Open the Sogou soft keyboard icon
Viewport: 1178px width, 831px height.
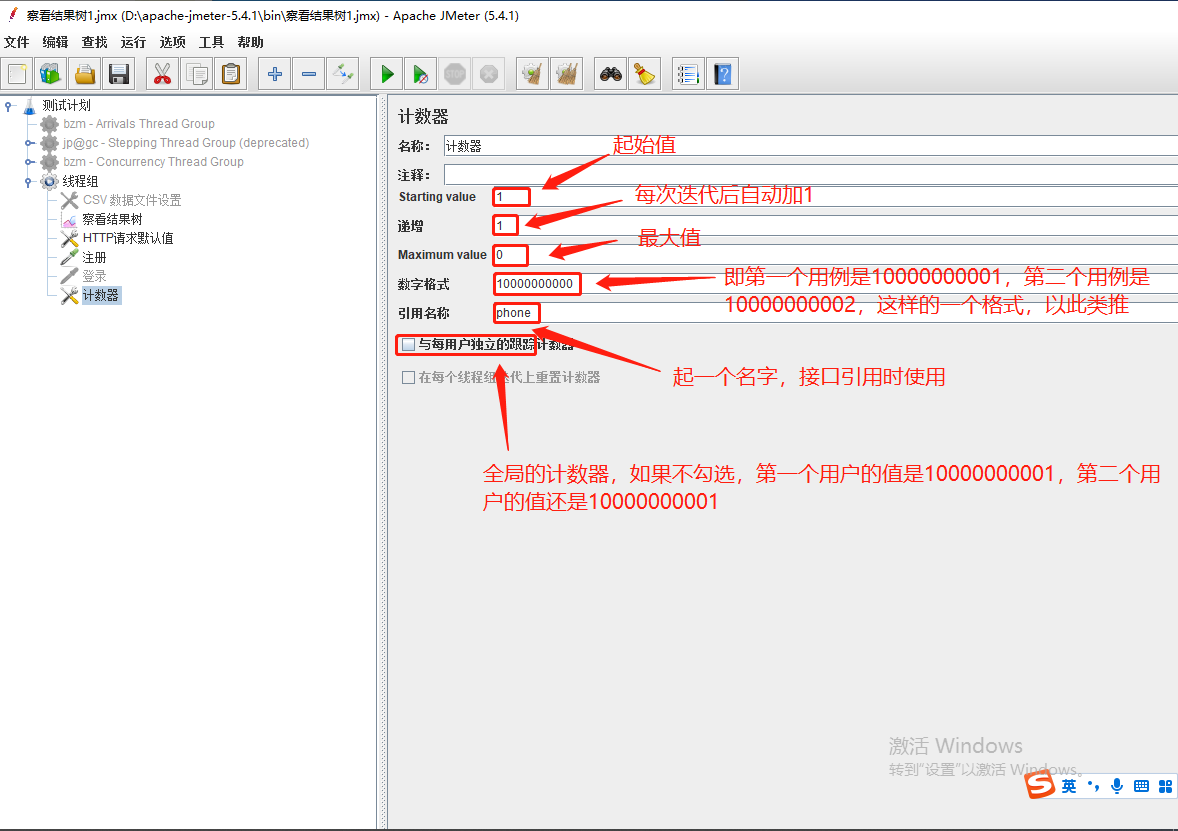pos(1141,786)
